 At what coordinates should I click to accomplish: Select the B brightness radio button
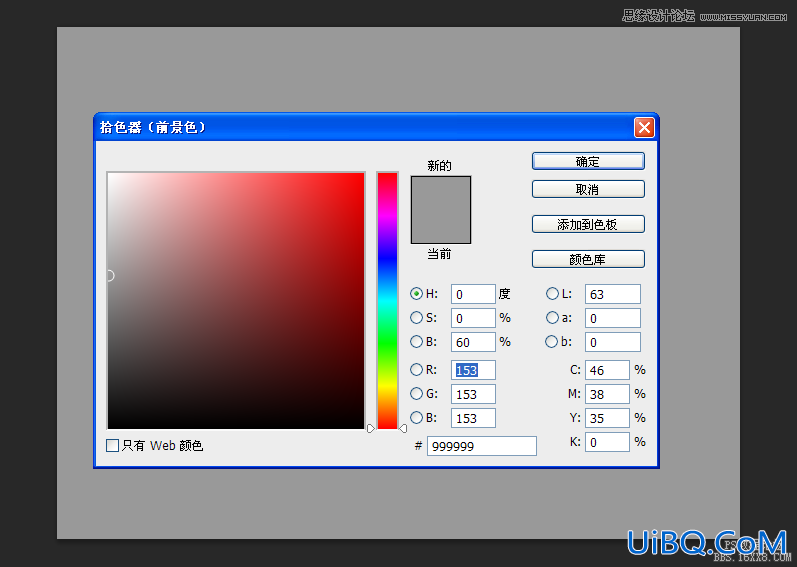coord(416,341)
